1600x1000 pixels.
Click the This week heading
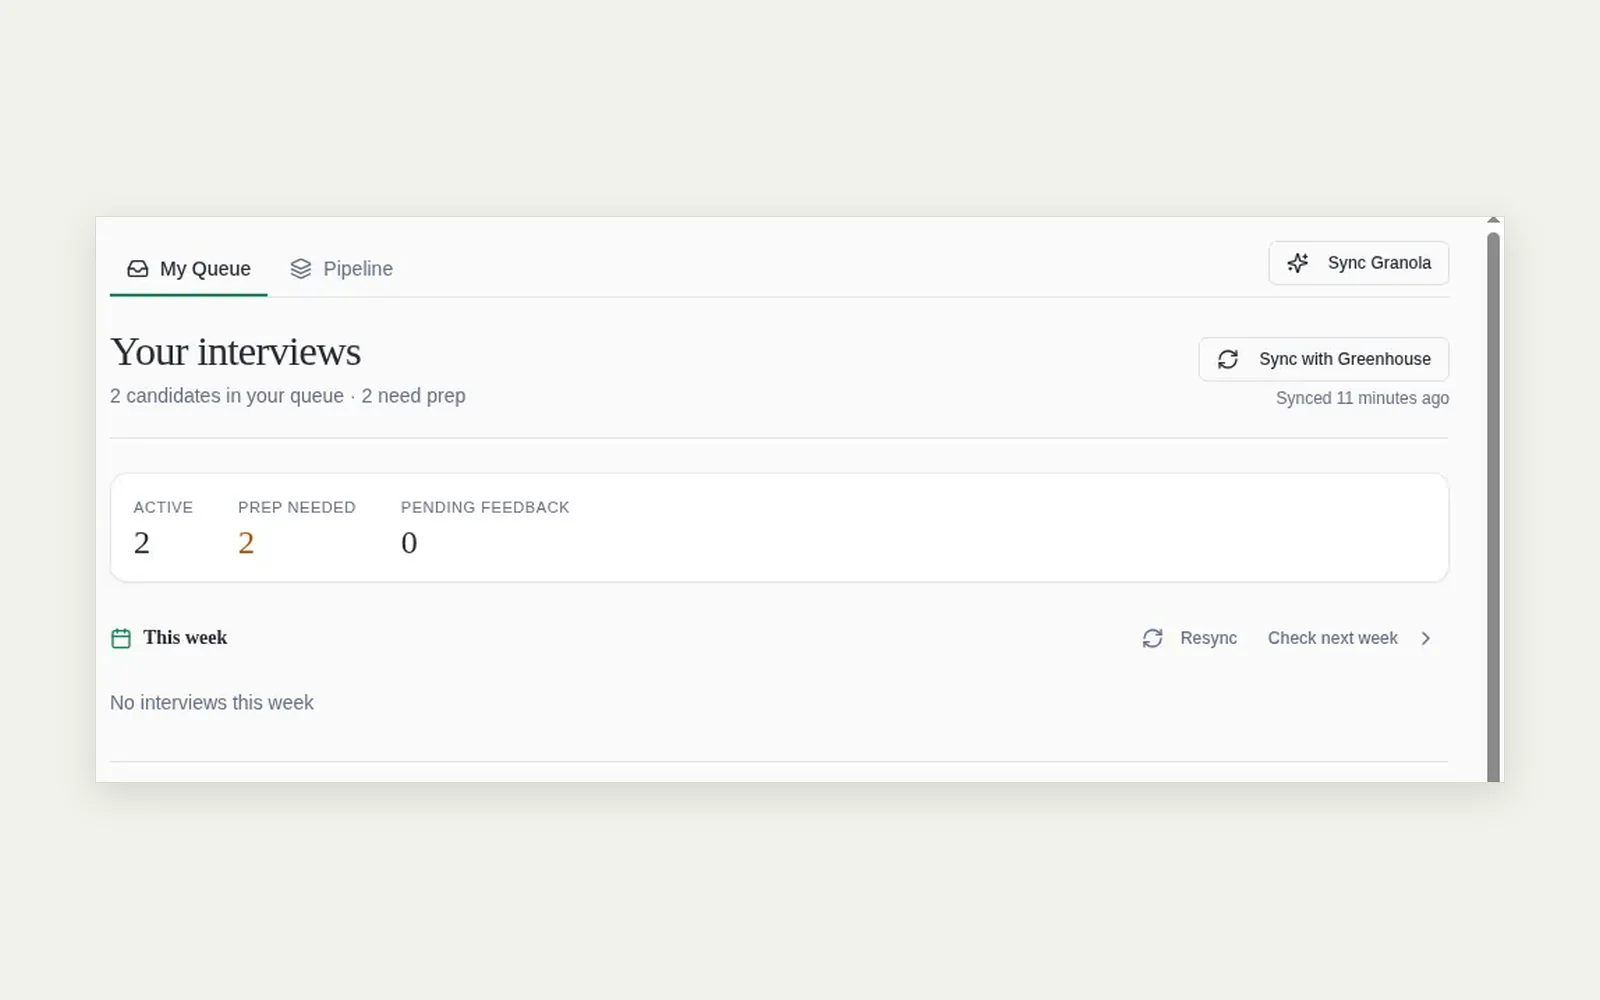click(185, 638)
